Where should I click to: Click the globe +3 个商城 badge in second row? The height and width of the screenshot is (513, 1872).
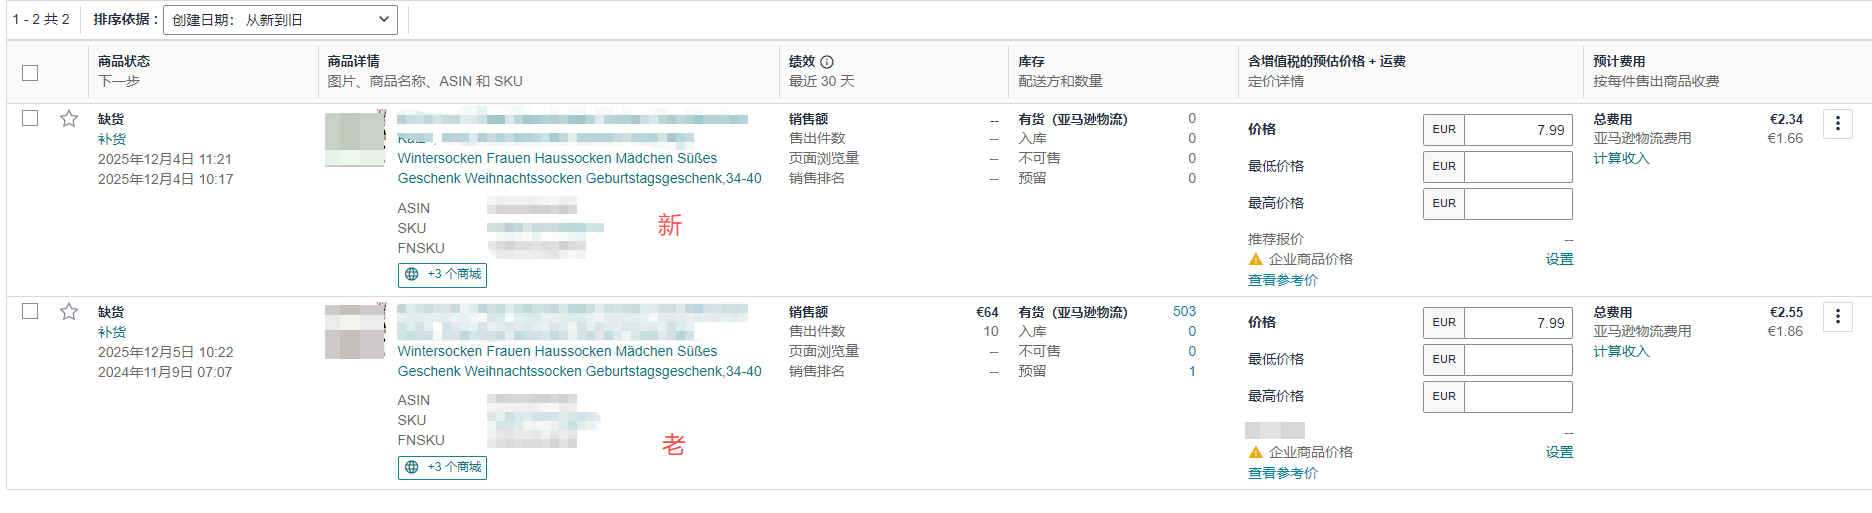coord(443,467)
